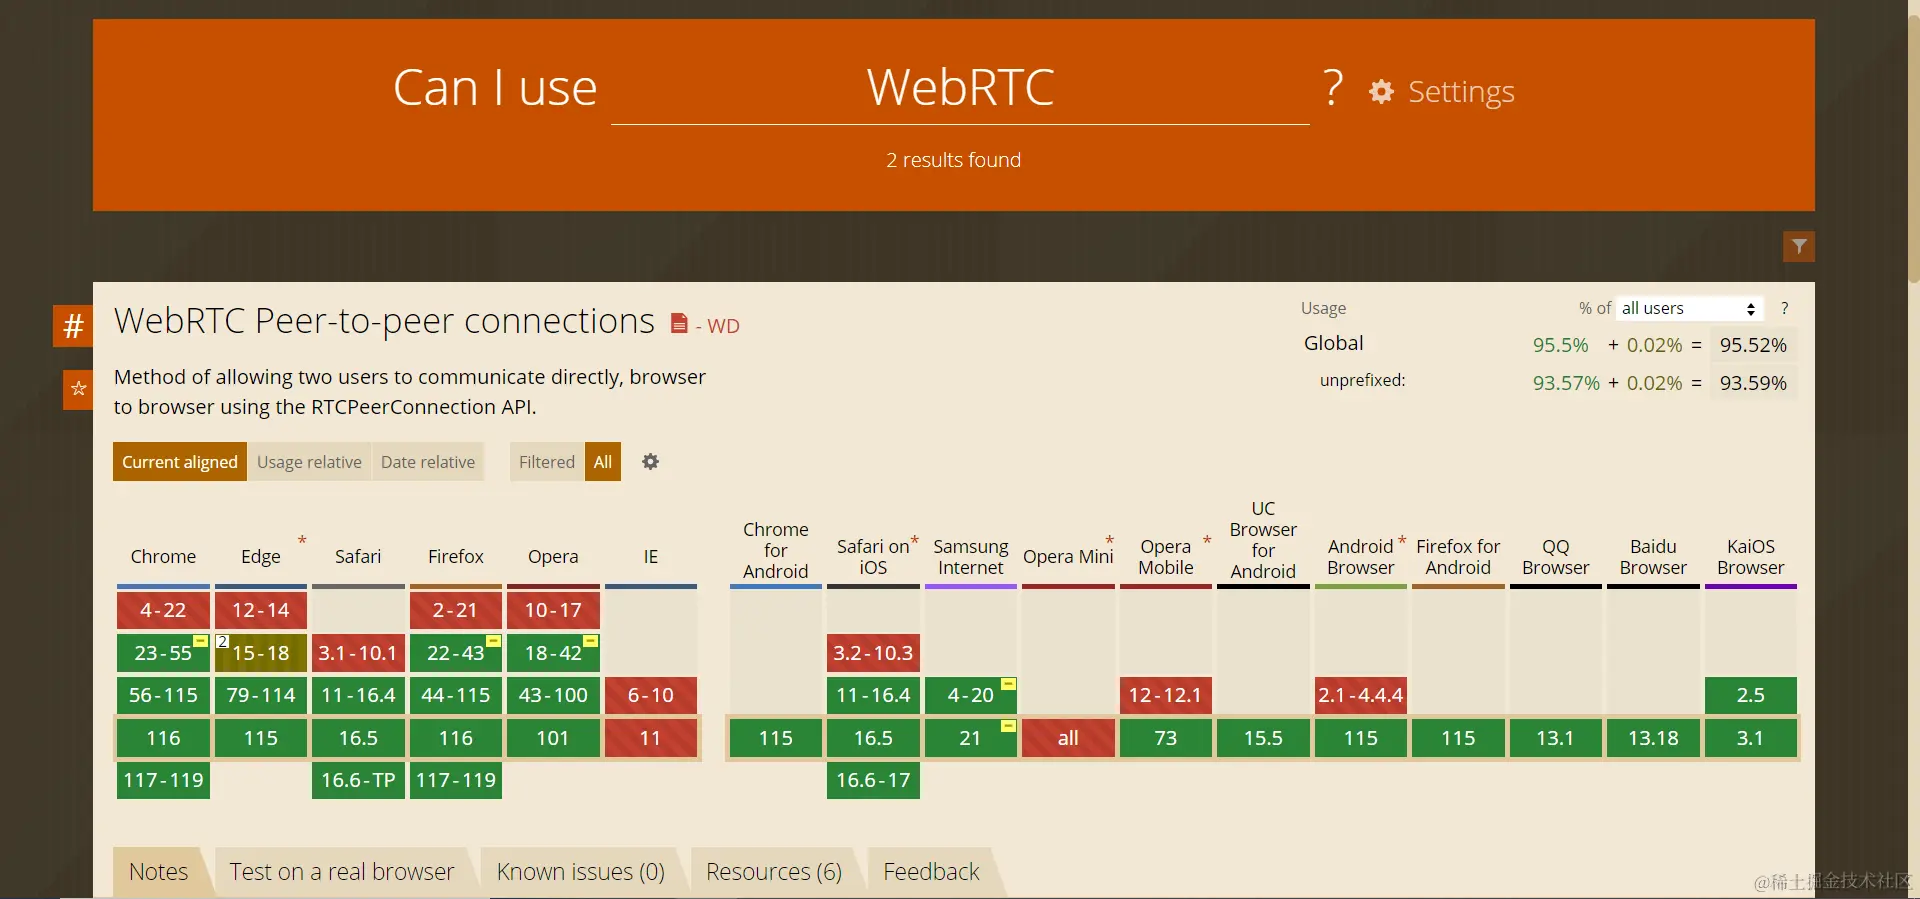Click KaiOS Browser 2.5 cell
The height and width of the screenshot is (899, 1920).
(x=1751, y=695)
